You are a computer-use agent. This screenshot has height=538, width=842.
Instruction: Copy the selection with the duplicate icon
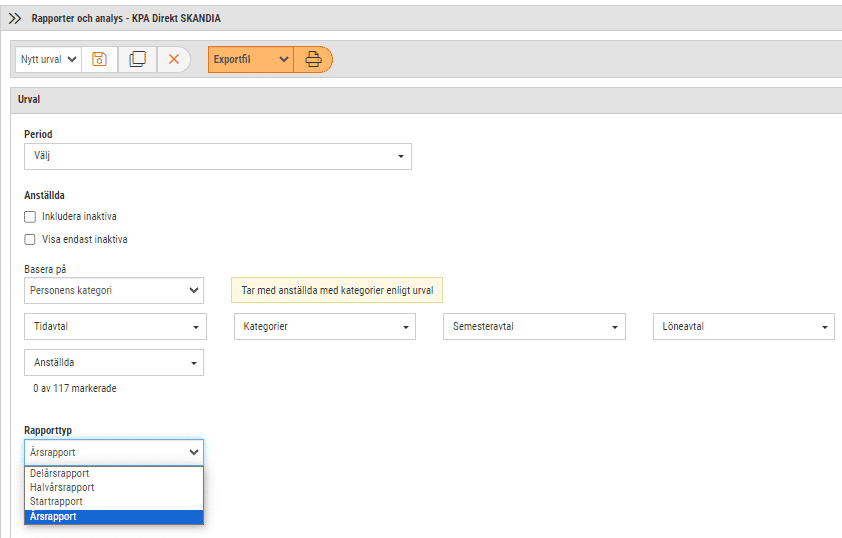[137, 59]
